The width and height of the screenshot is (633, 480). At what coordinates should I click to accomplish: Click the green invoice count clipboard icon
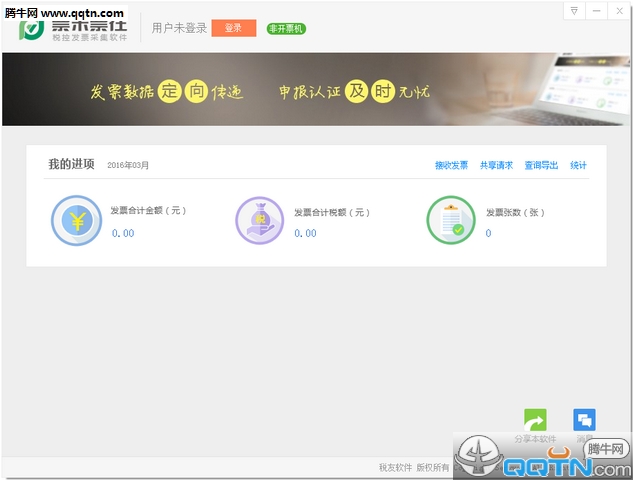coord(451,220)
